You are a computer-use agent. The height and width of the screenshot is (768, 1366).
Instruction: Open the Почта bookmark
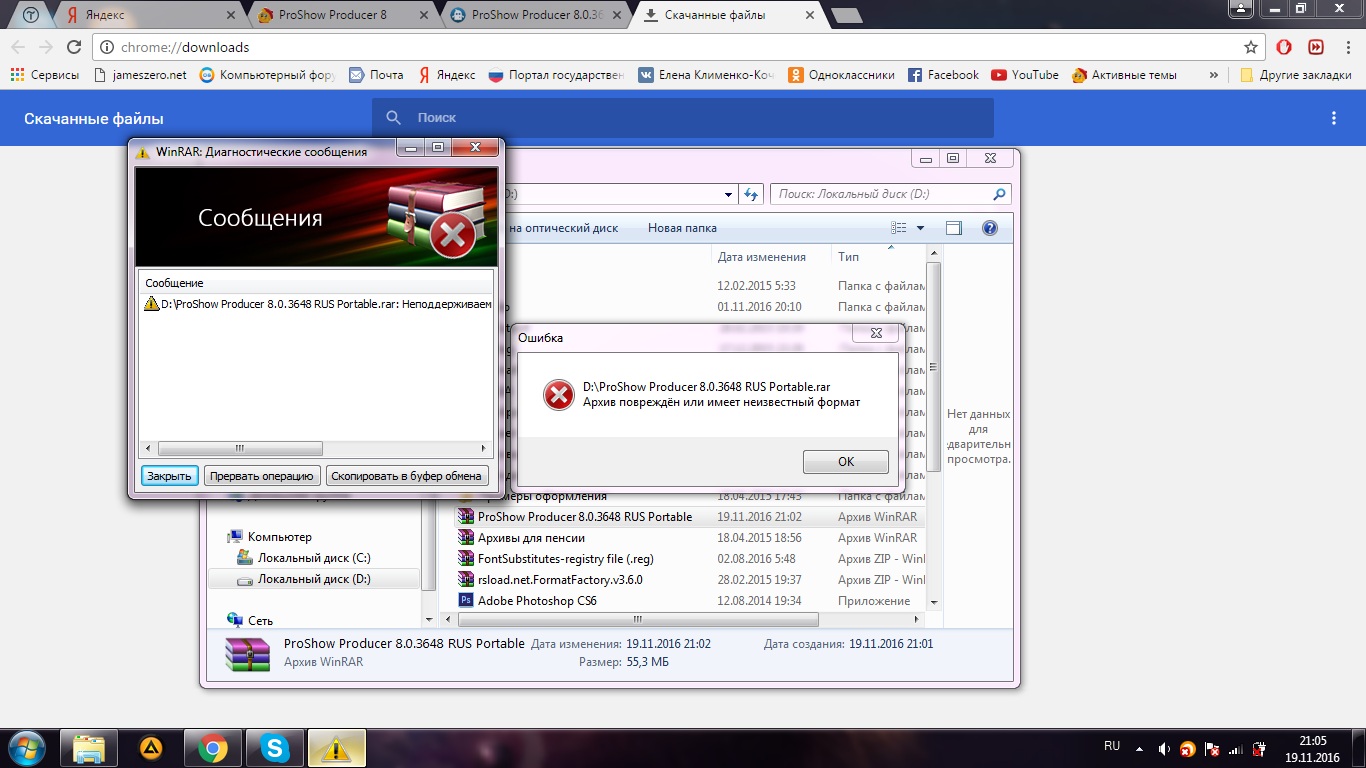point(376,75)
